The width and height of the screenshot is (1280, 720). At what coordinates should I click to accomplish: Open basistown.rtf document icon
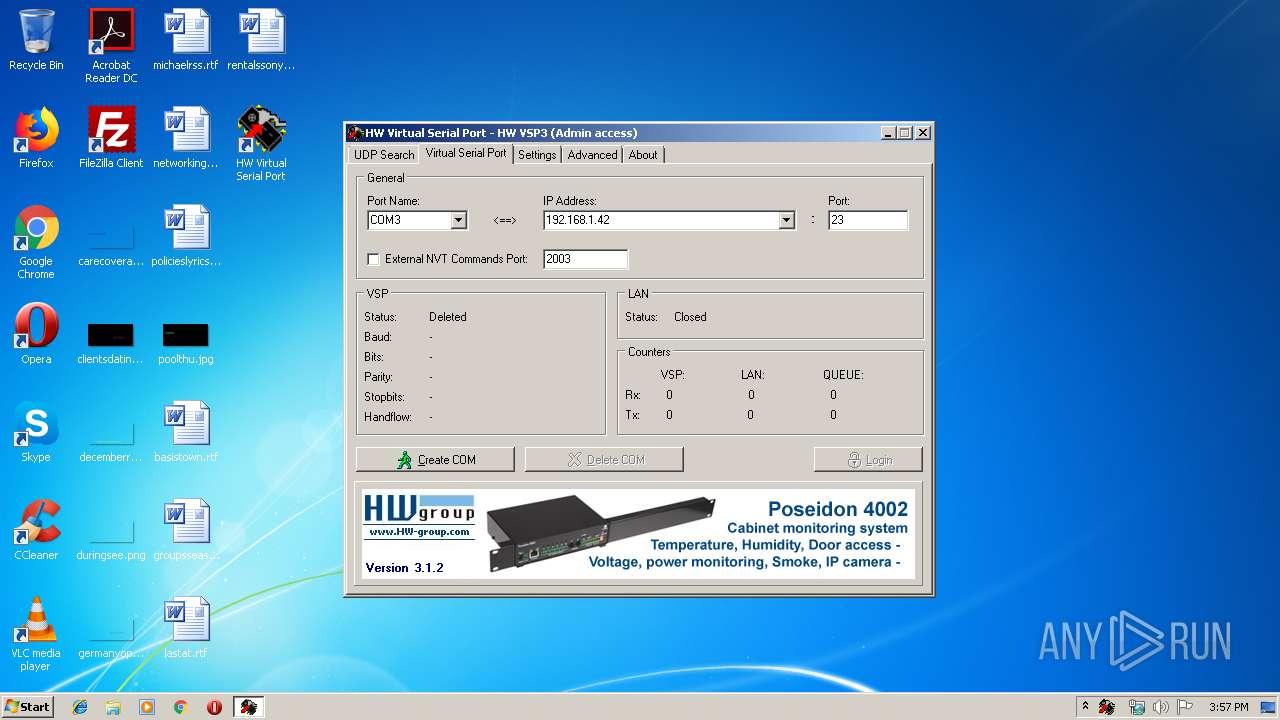pos(186,432)
